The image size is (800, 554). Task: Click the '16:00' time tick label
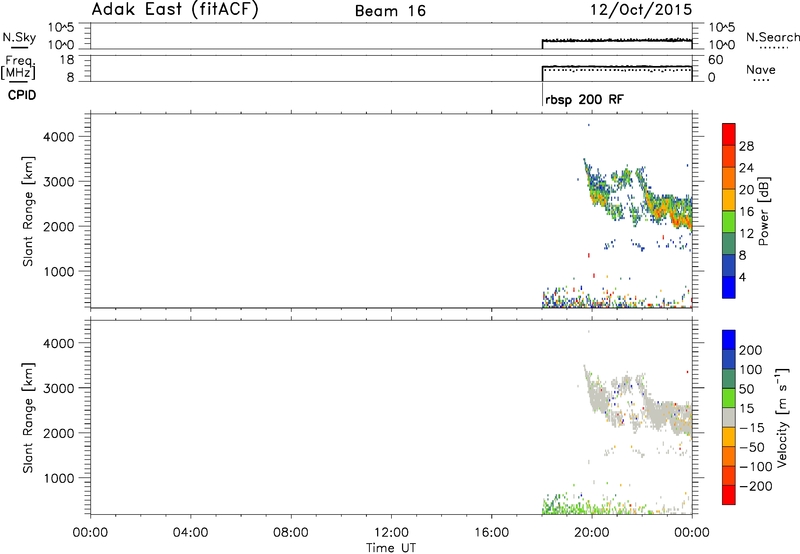(x=491, y=533)
